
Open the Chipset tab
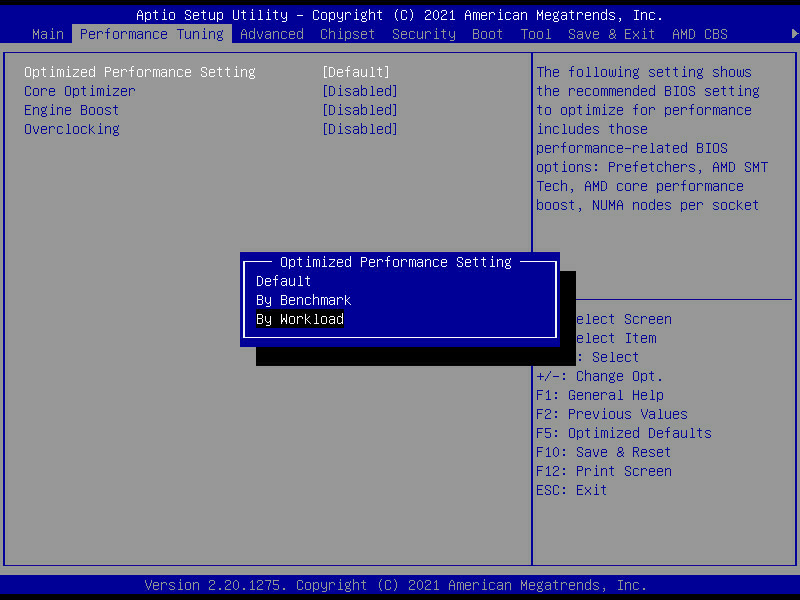point(347,34)
